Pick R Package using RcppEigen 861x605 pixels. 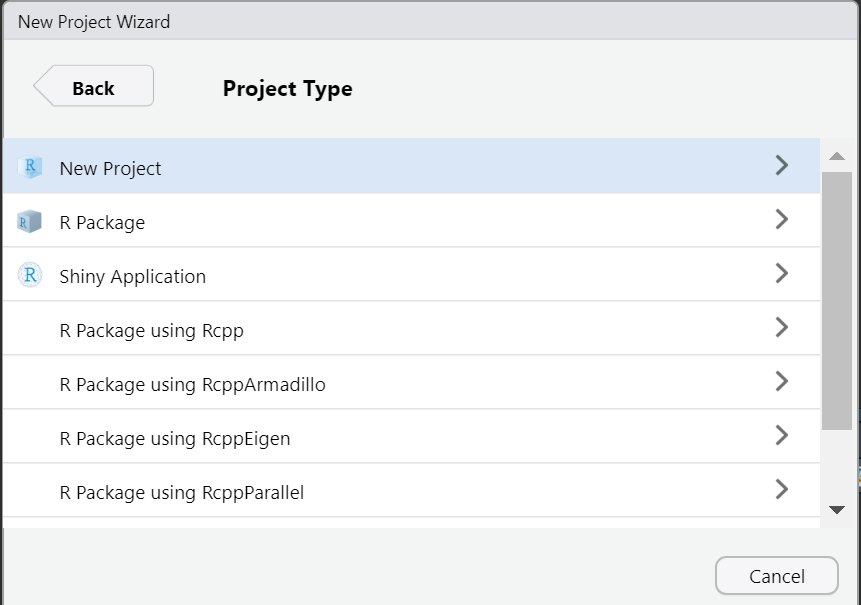(411, 436)
